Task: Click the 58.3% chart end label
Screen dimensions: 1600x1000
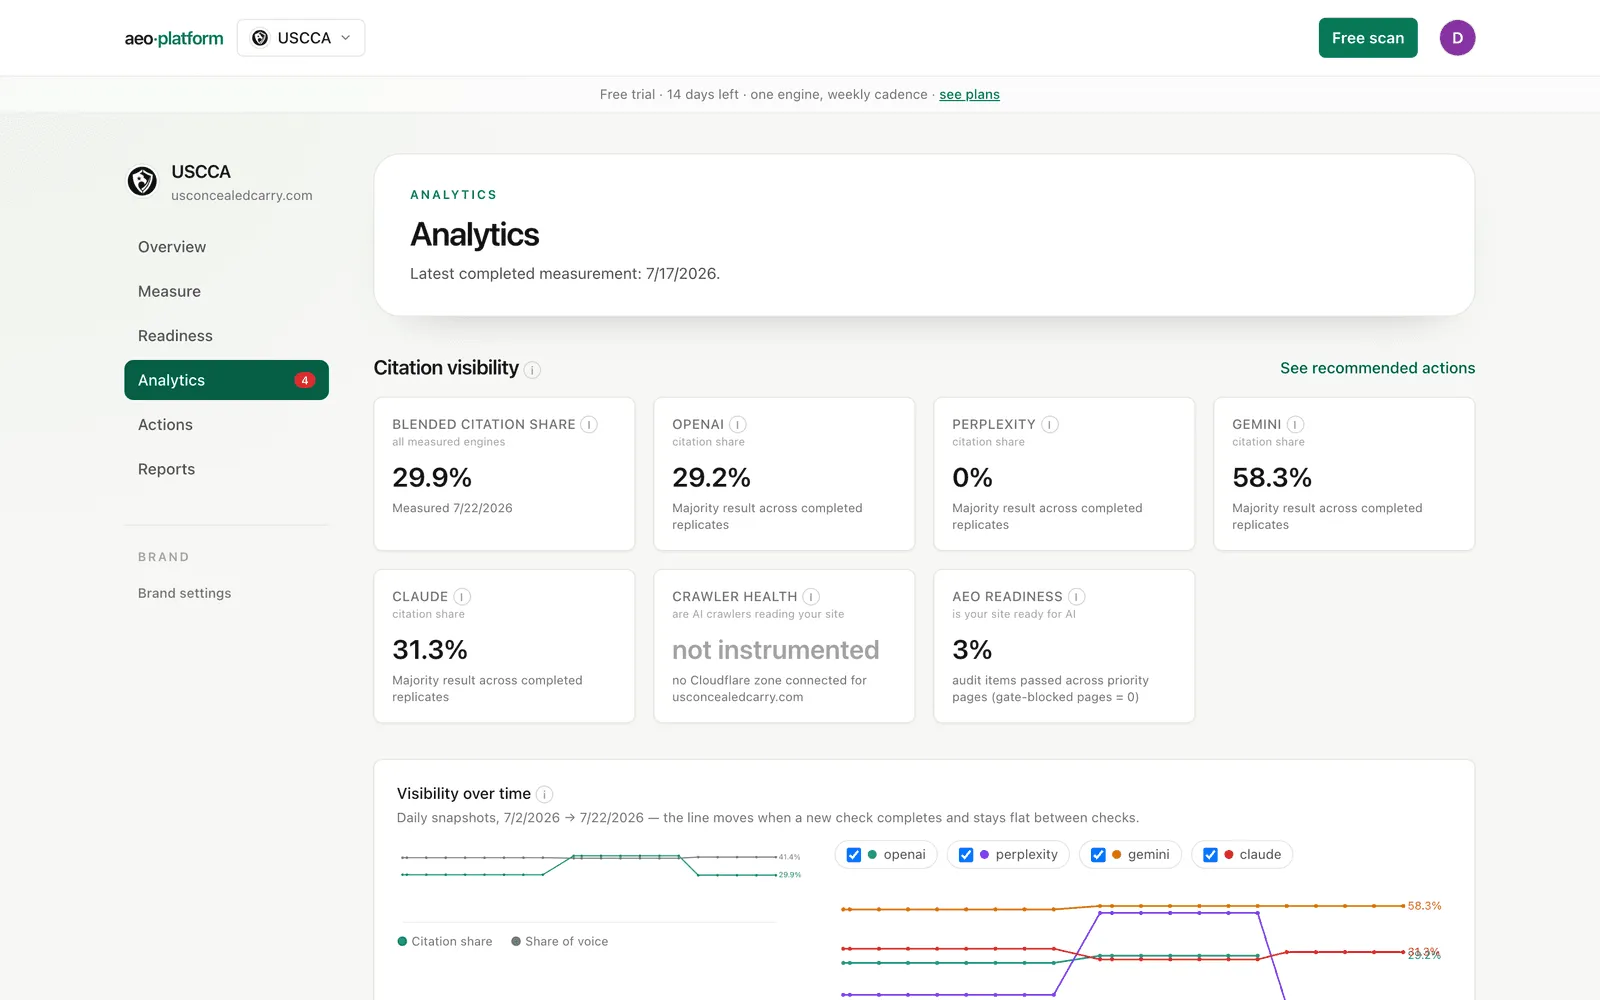Action: pos(1424,906)
